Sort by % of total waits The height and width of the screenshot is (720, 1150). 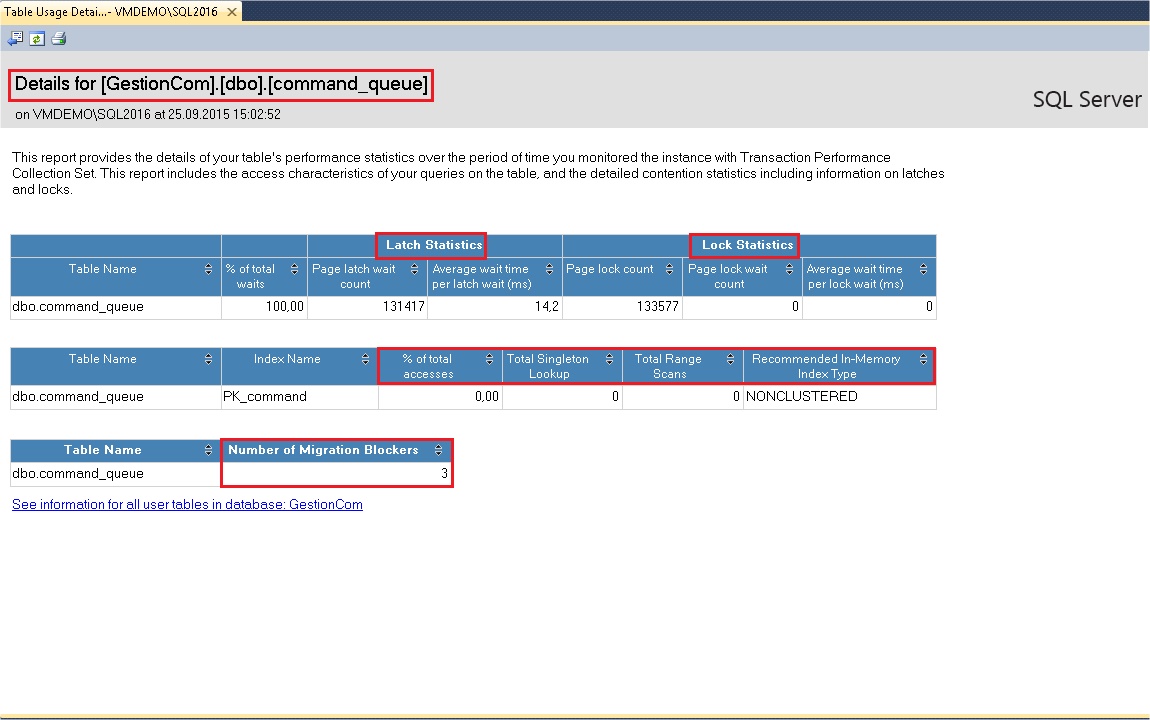point(294,269)
